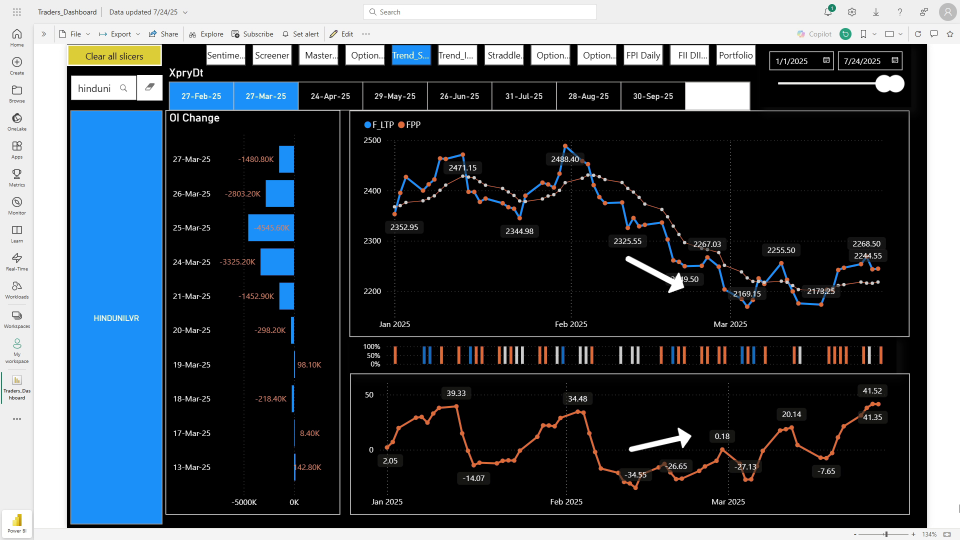Toggle the 27-Feb-25 expiry tile

(201, 96)
